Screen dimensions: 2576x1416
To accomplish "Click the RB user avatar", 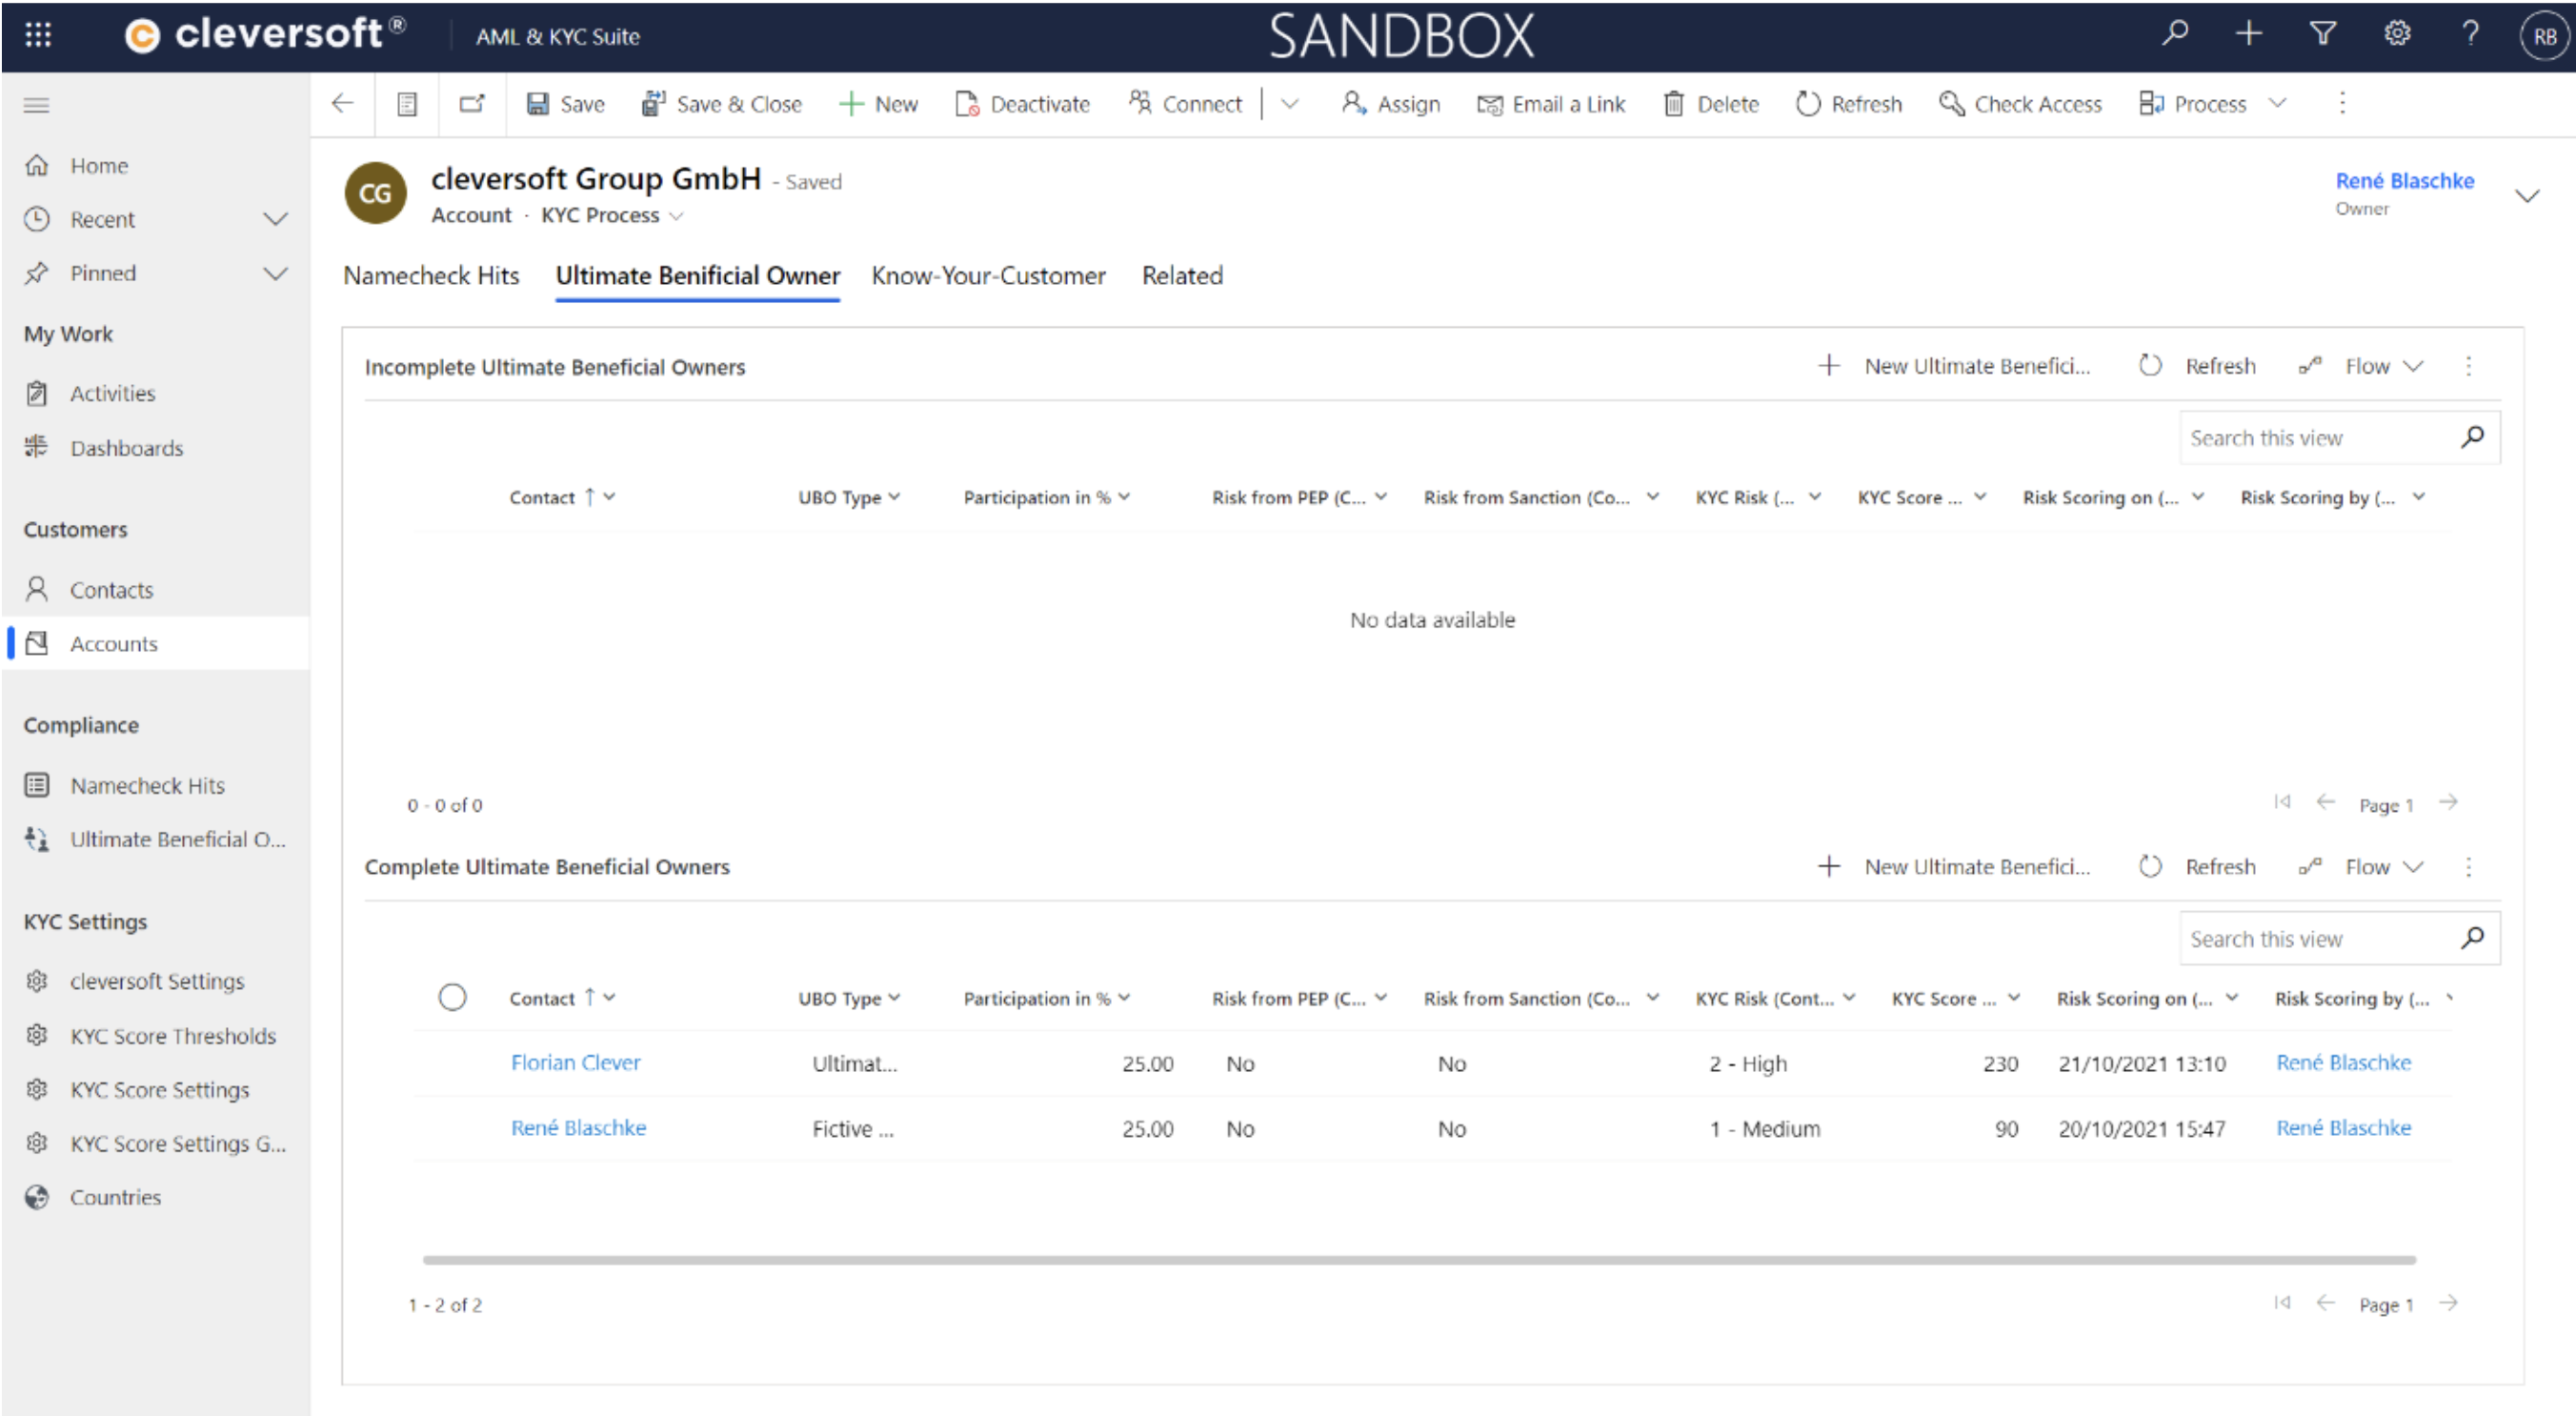I will 2544,37.
